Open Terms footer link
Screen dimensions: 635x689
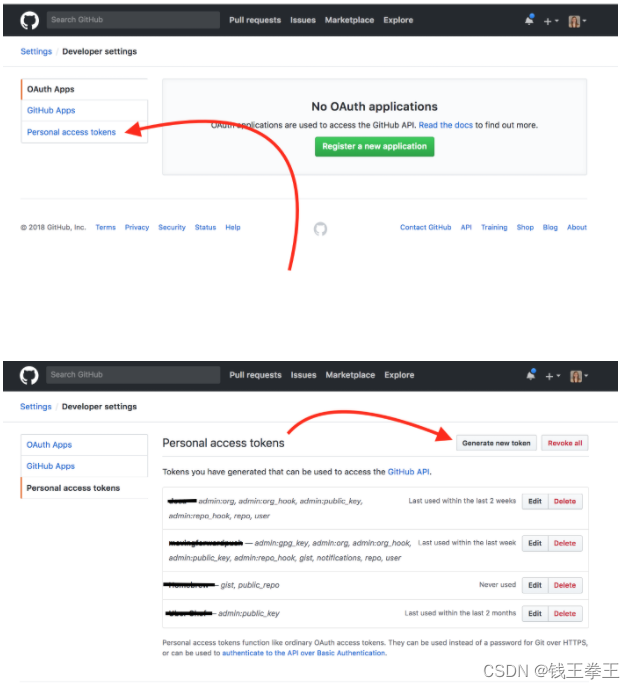pos(105,228)
